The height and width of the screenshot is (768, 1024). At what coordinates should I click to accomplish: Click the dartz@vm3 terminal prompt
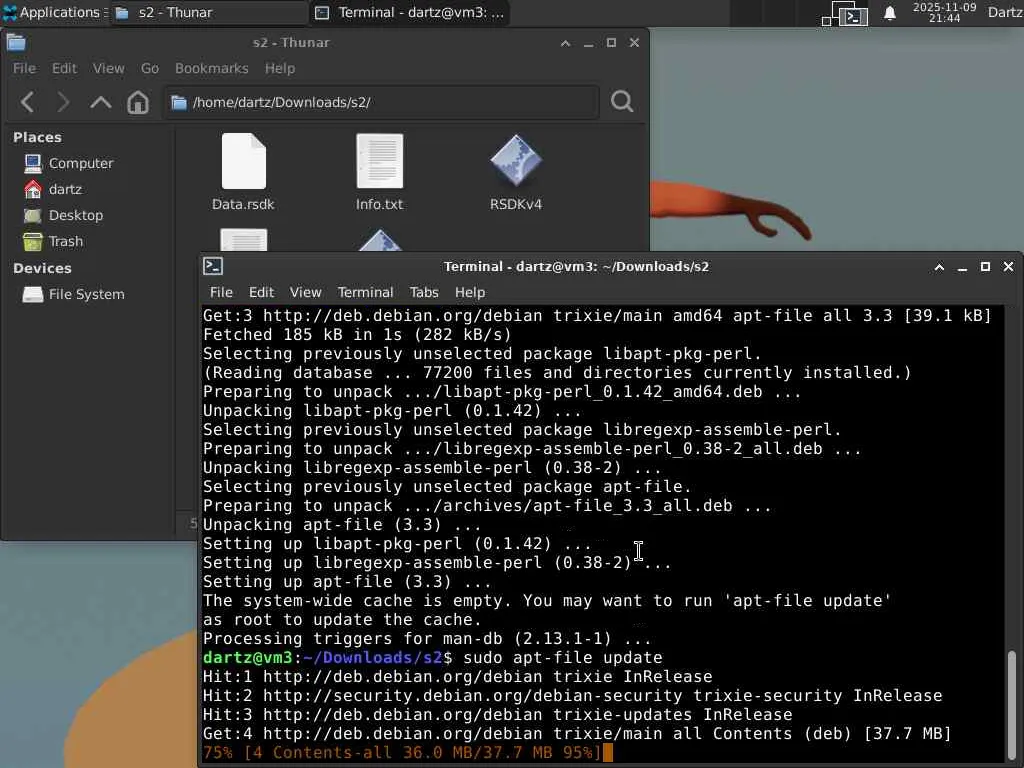[x=328, y=658]
